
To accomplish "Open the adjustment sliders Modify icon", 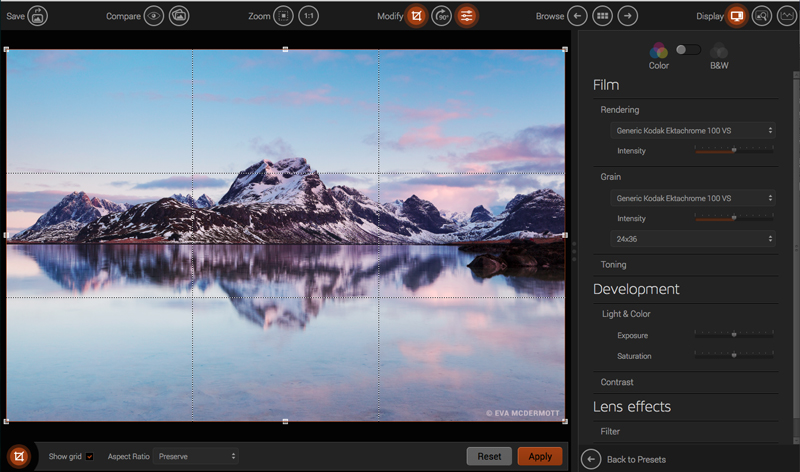I will click(x=467, y=16).
